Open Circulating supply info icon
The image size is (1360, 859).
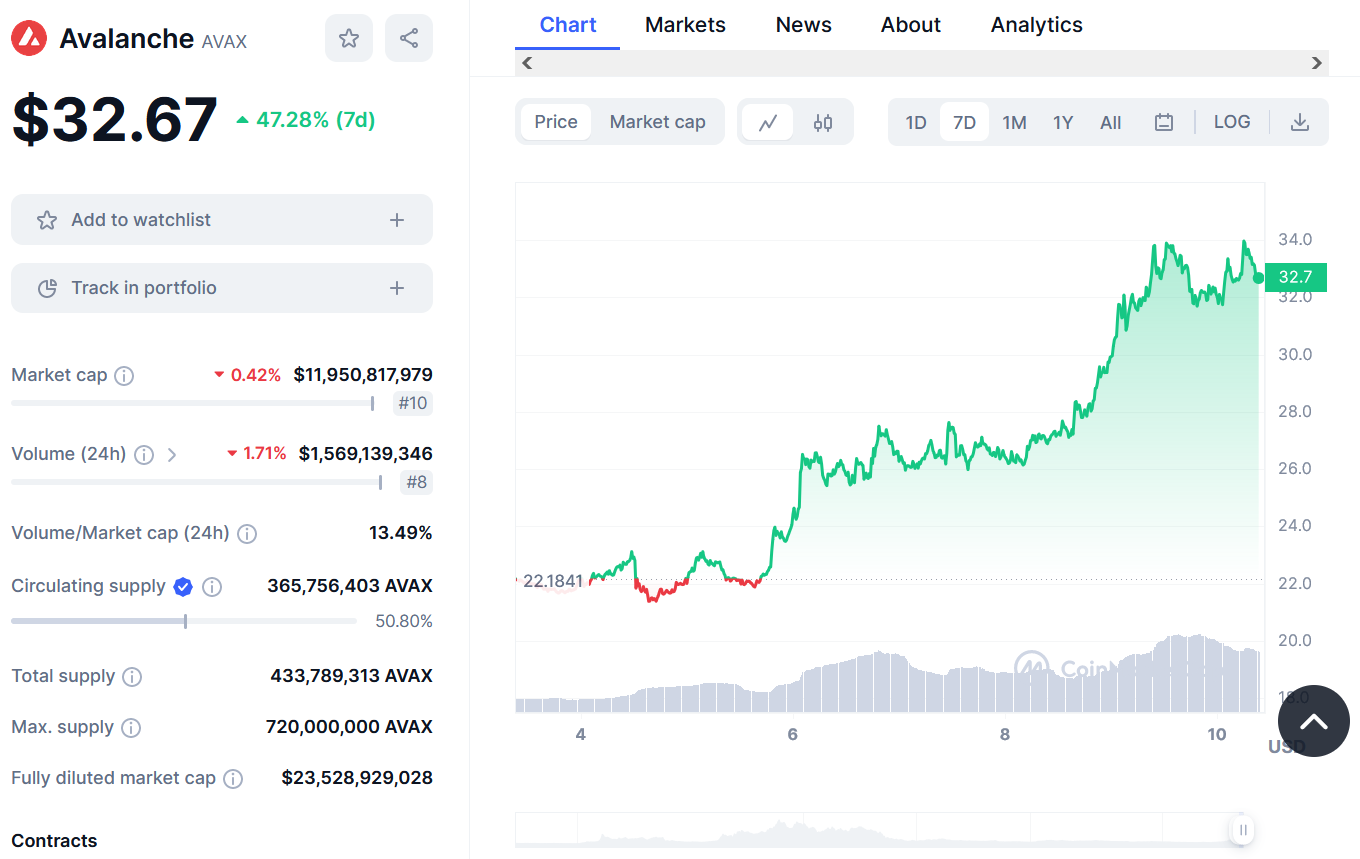pos(212,587)
